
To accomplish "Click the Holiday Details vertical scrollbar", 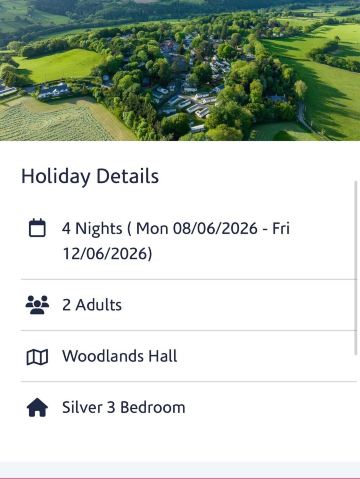I will pyautogui.click(x=356, y=268).
